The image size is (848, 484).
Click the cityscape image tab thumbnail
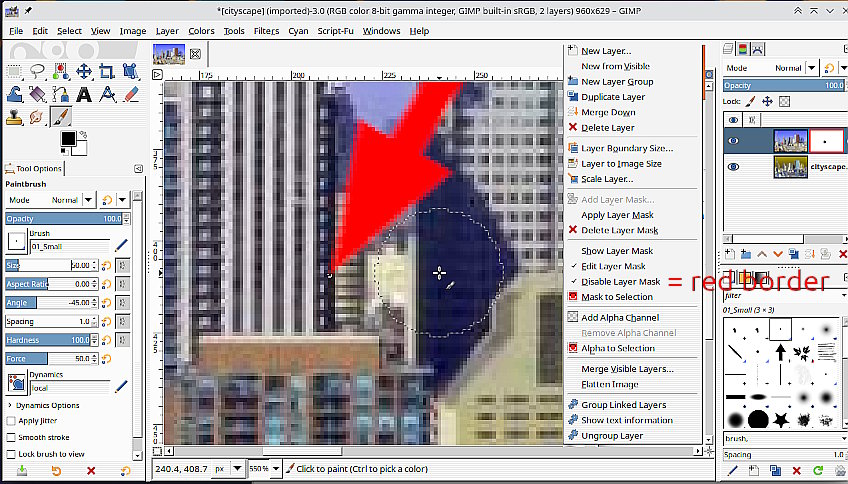coord(169,54)
